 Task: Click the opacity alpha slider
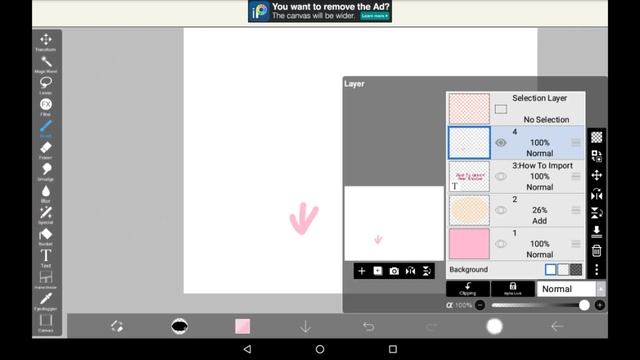(540, 305)
